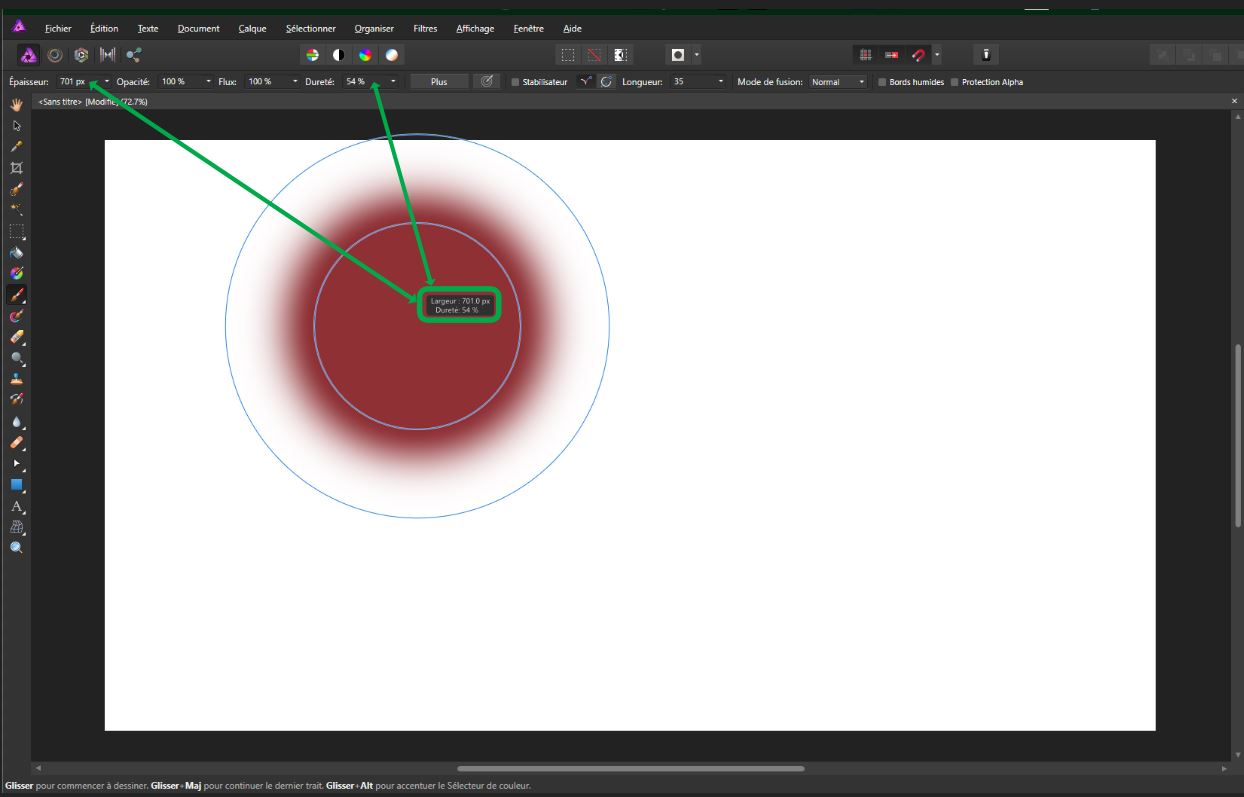1244x797 pixels.
Task: Apply Auto Colours adjustment
Action: [x=366, y=55]
